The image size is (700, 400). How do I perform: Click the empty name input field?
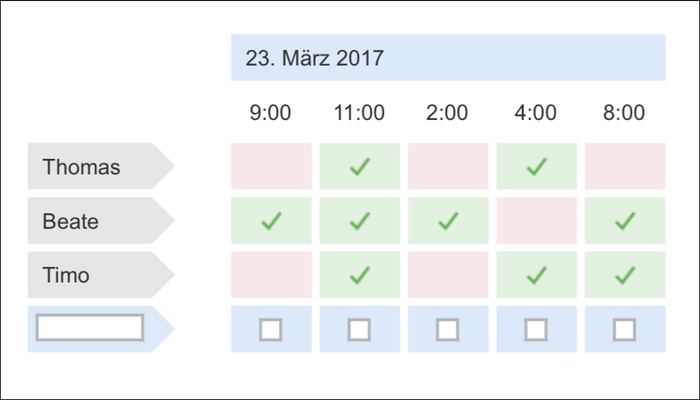[x=90, y=327]
